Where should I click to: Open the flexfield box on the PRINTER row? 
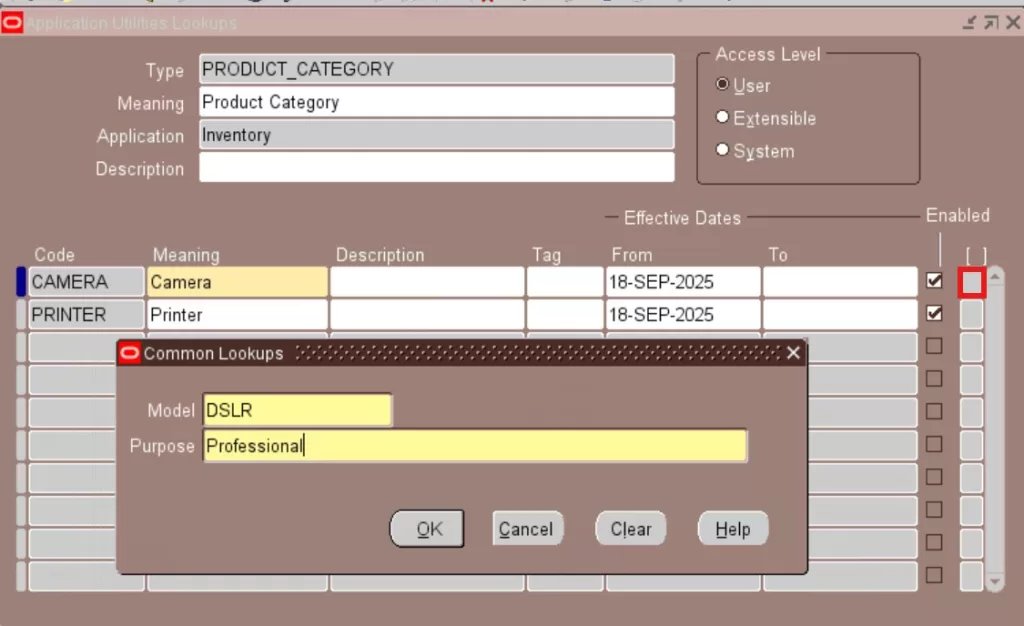click(x=972, y=315)
